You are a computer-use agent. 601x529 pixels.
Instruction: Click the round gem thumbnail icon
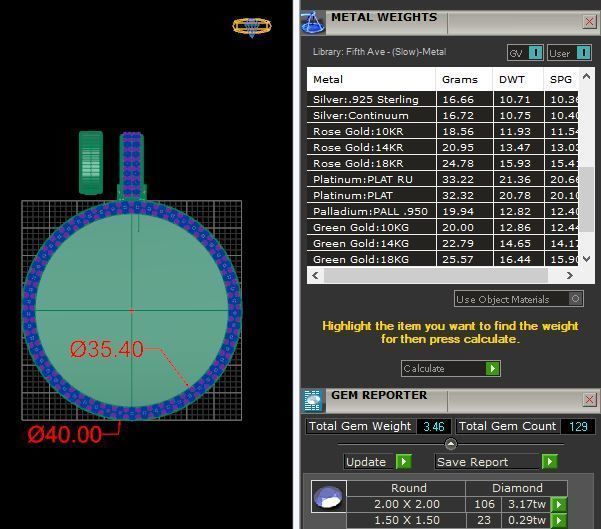click(328, 496)
